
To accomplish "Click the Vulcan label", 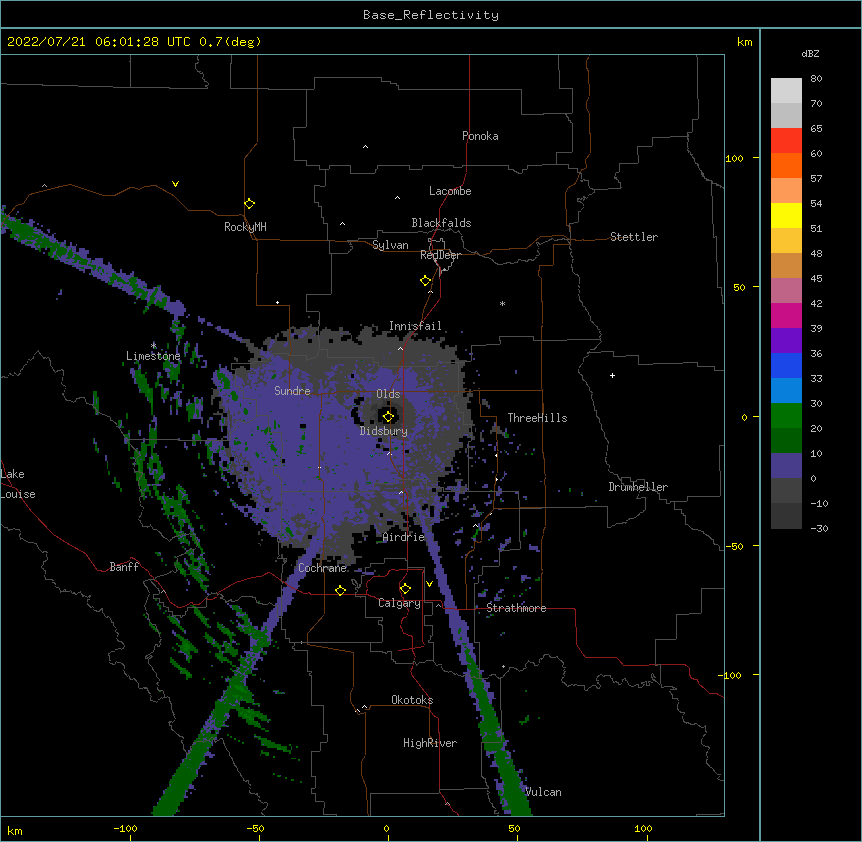I will 543,792.
